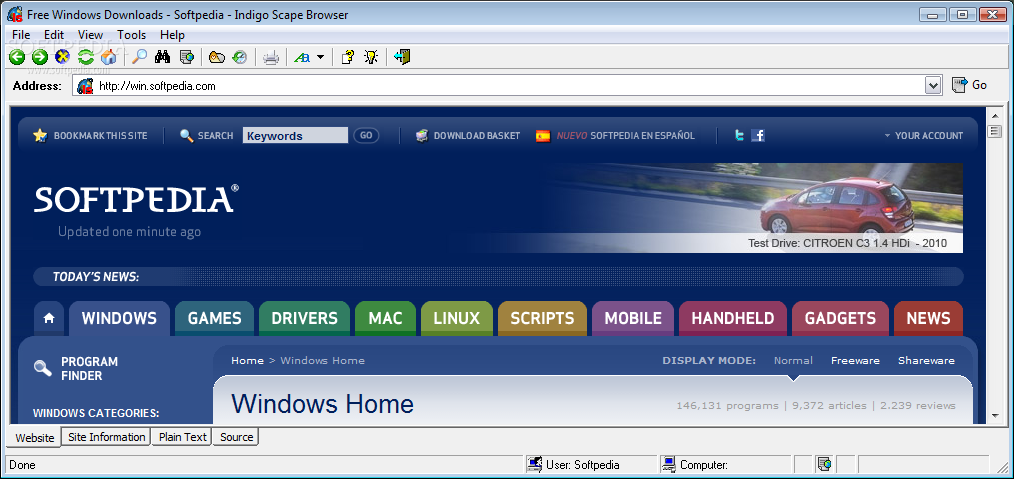The height and width of the screenshot is (479, 1014).
Task: Expand the Your Account dropdown
Action: pos(923,136)
